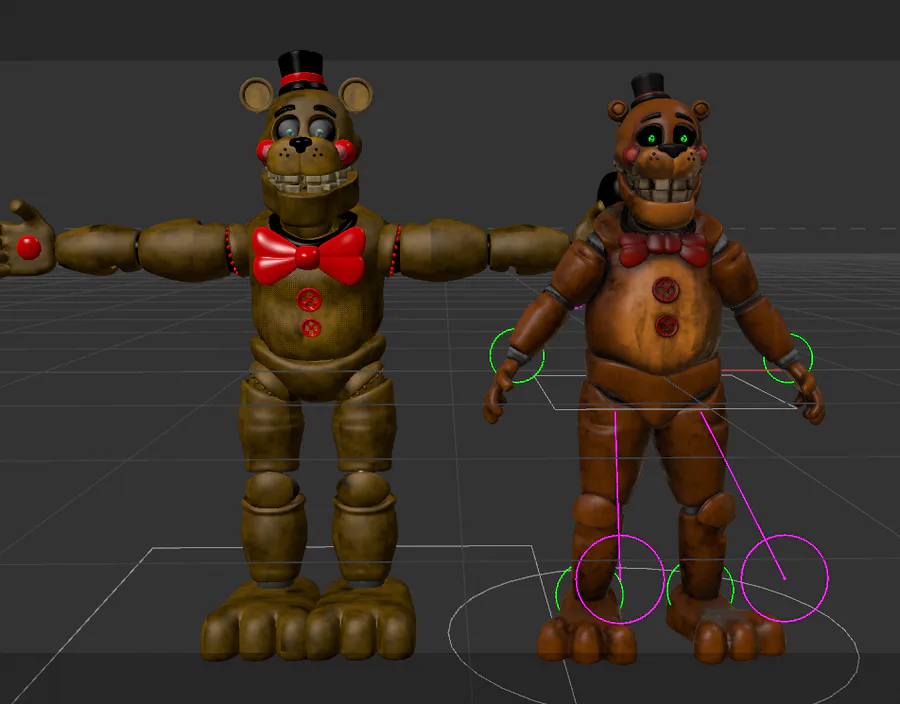Select green wrist control circle on screen-left hand

pyautogui.click(x=517, y=356)
